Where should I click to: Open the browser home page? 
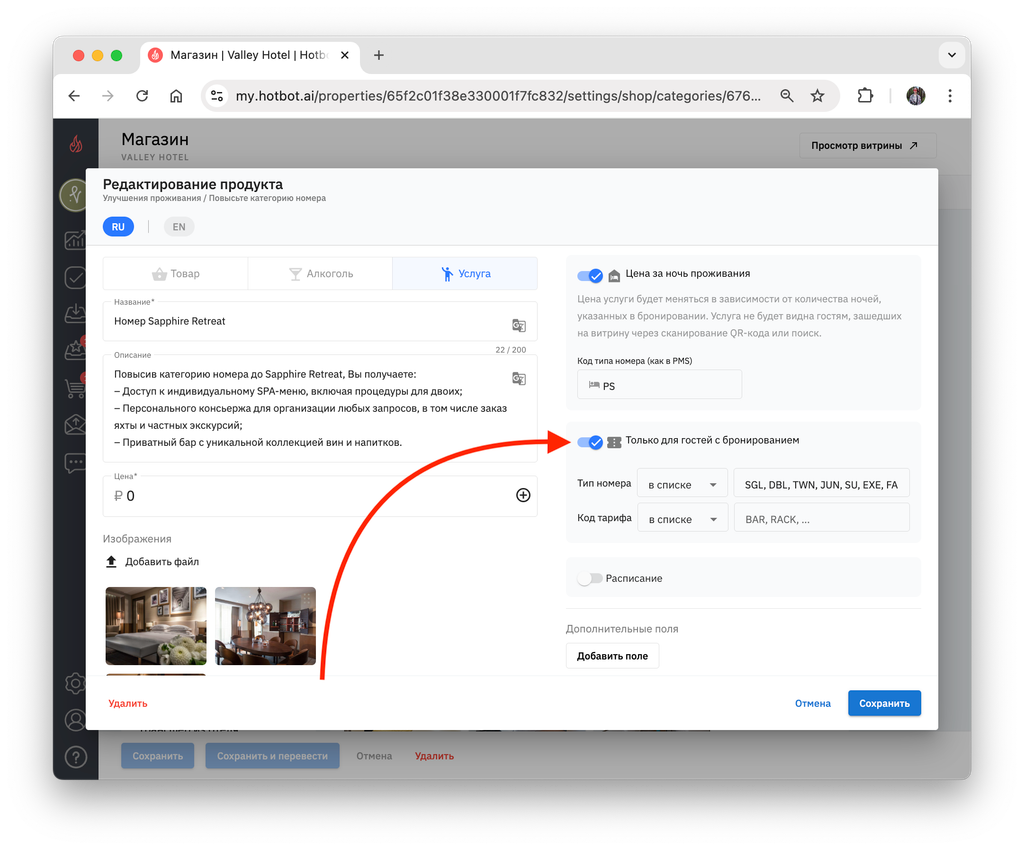click(176, 96)
